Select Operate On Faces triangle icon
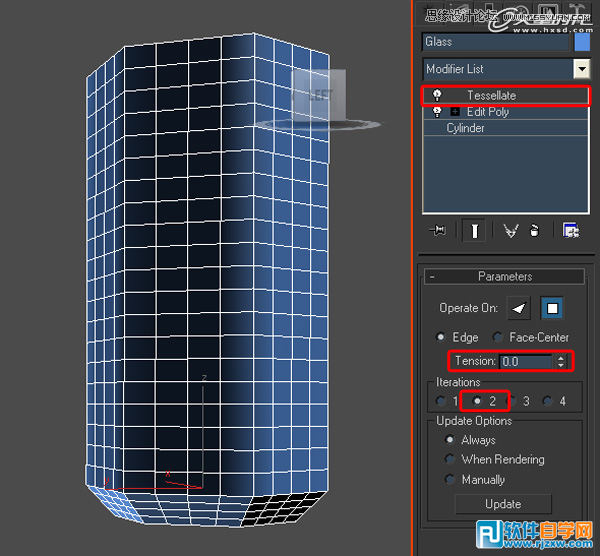The image size is (600, 556). 518,308
